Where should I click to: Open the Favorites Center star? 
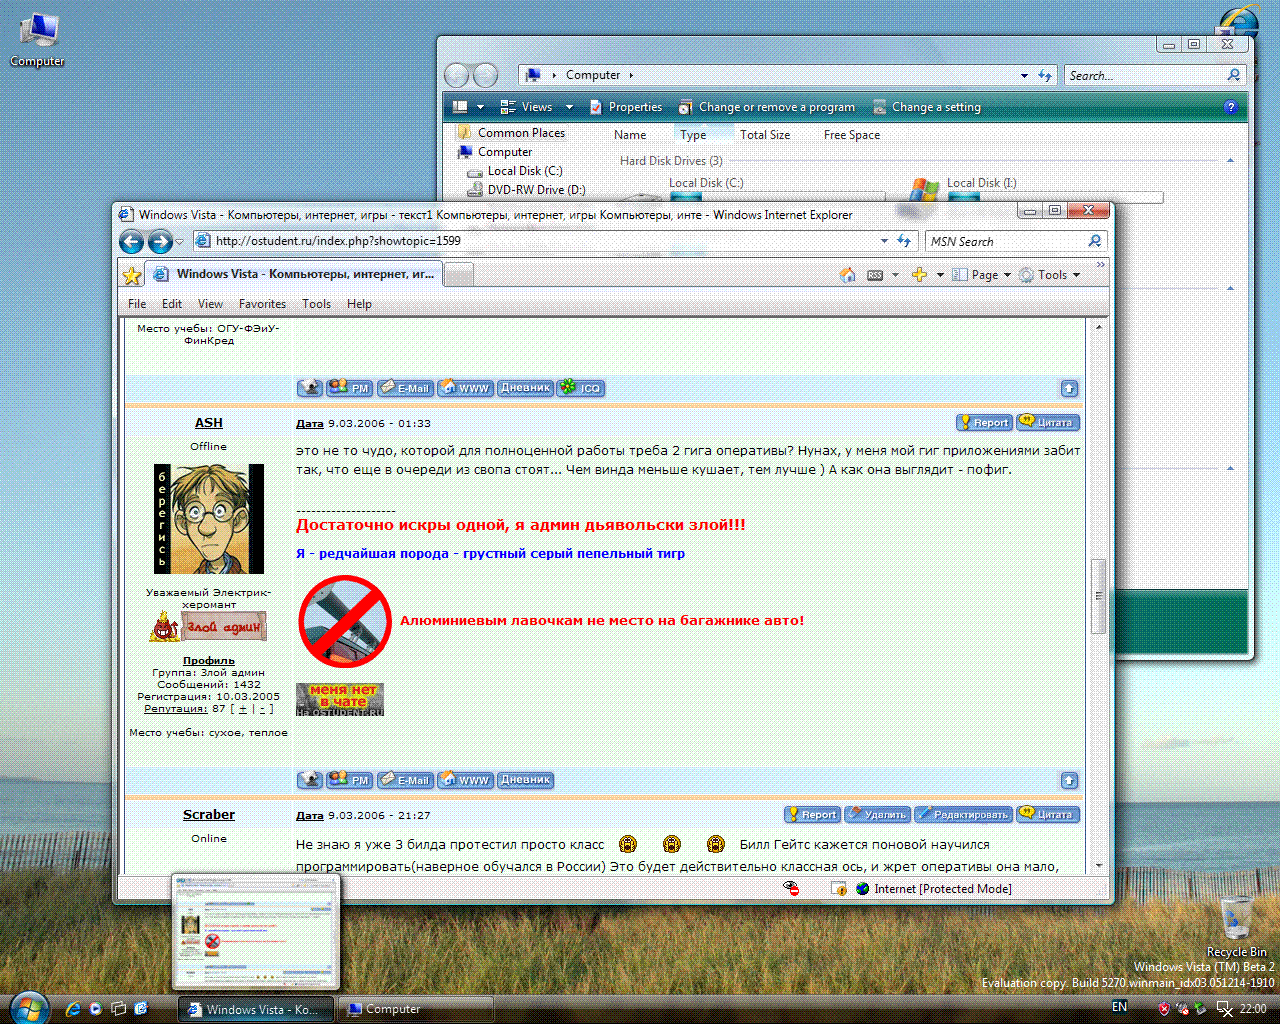pyautogui.click(x=131, y=275)
